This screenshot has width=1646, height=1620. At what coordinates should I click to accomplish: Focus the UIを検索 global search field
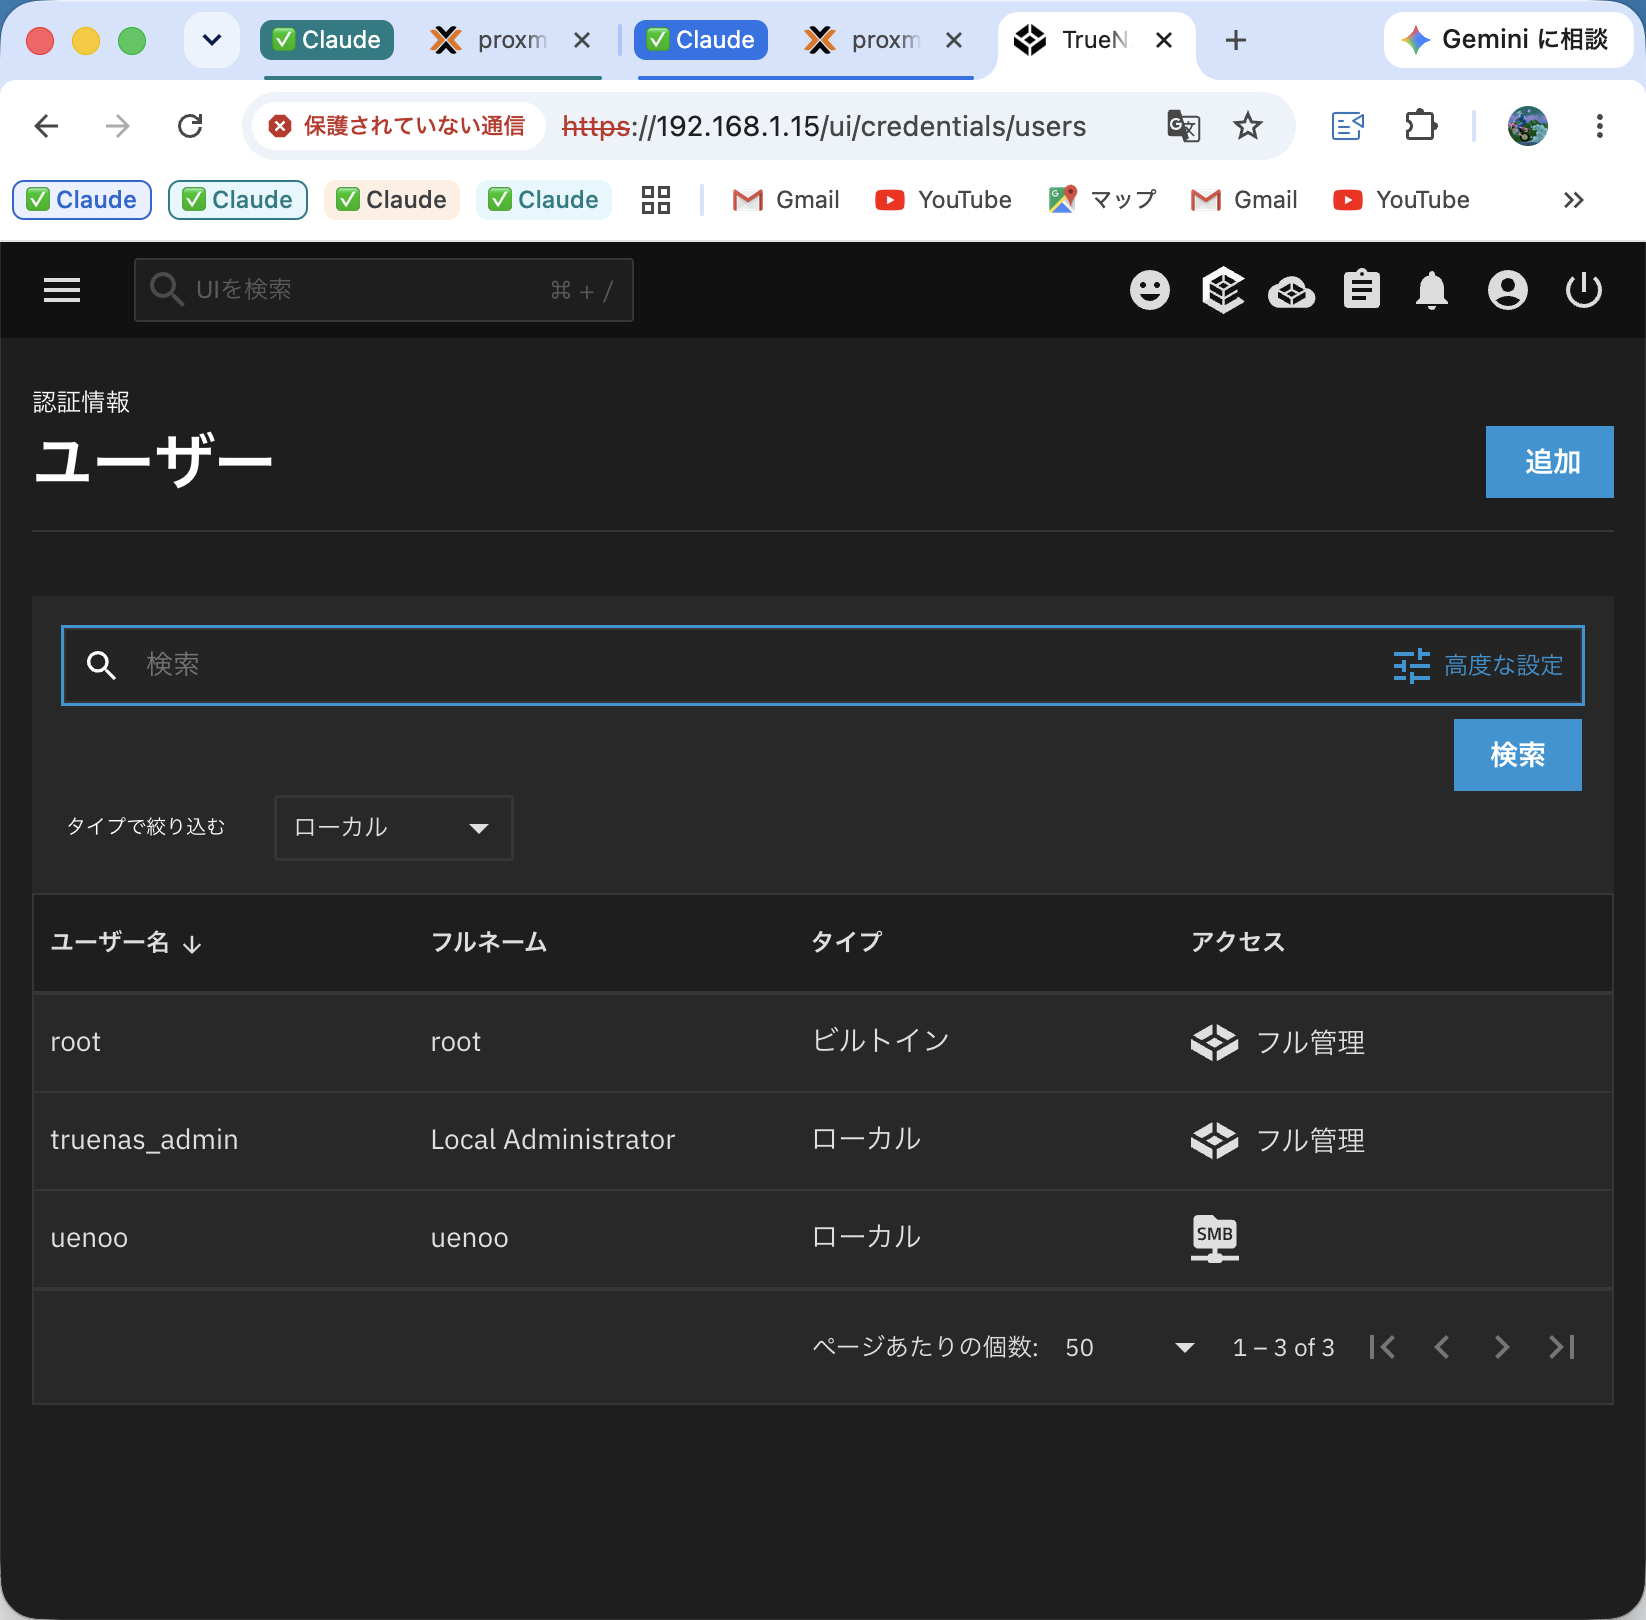click(x=384, y=290)
